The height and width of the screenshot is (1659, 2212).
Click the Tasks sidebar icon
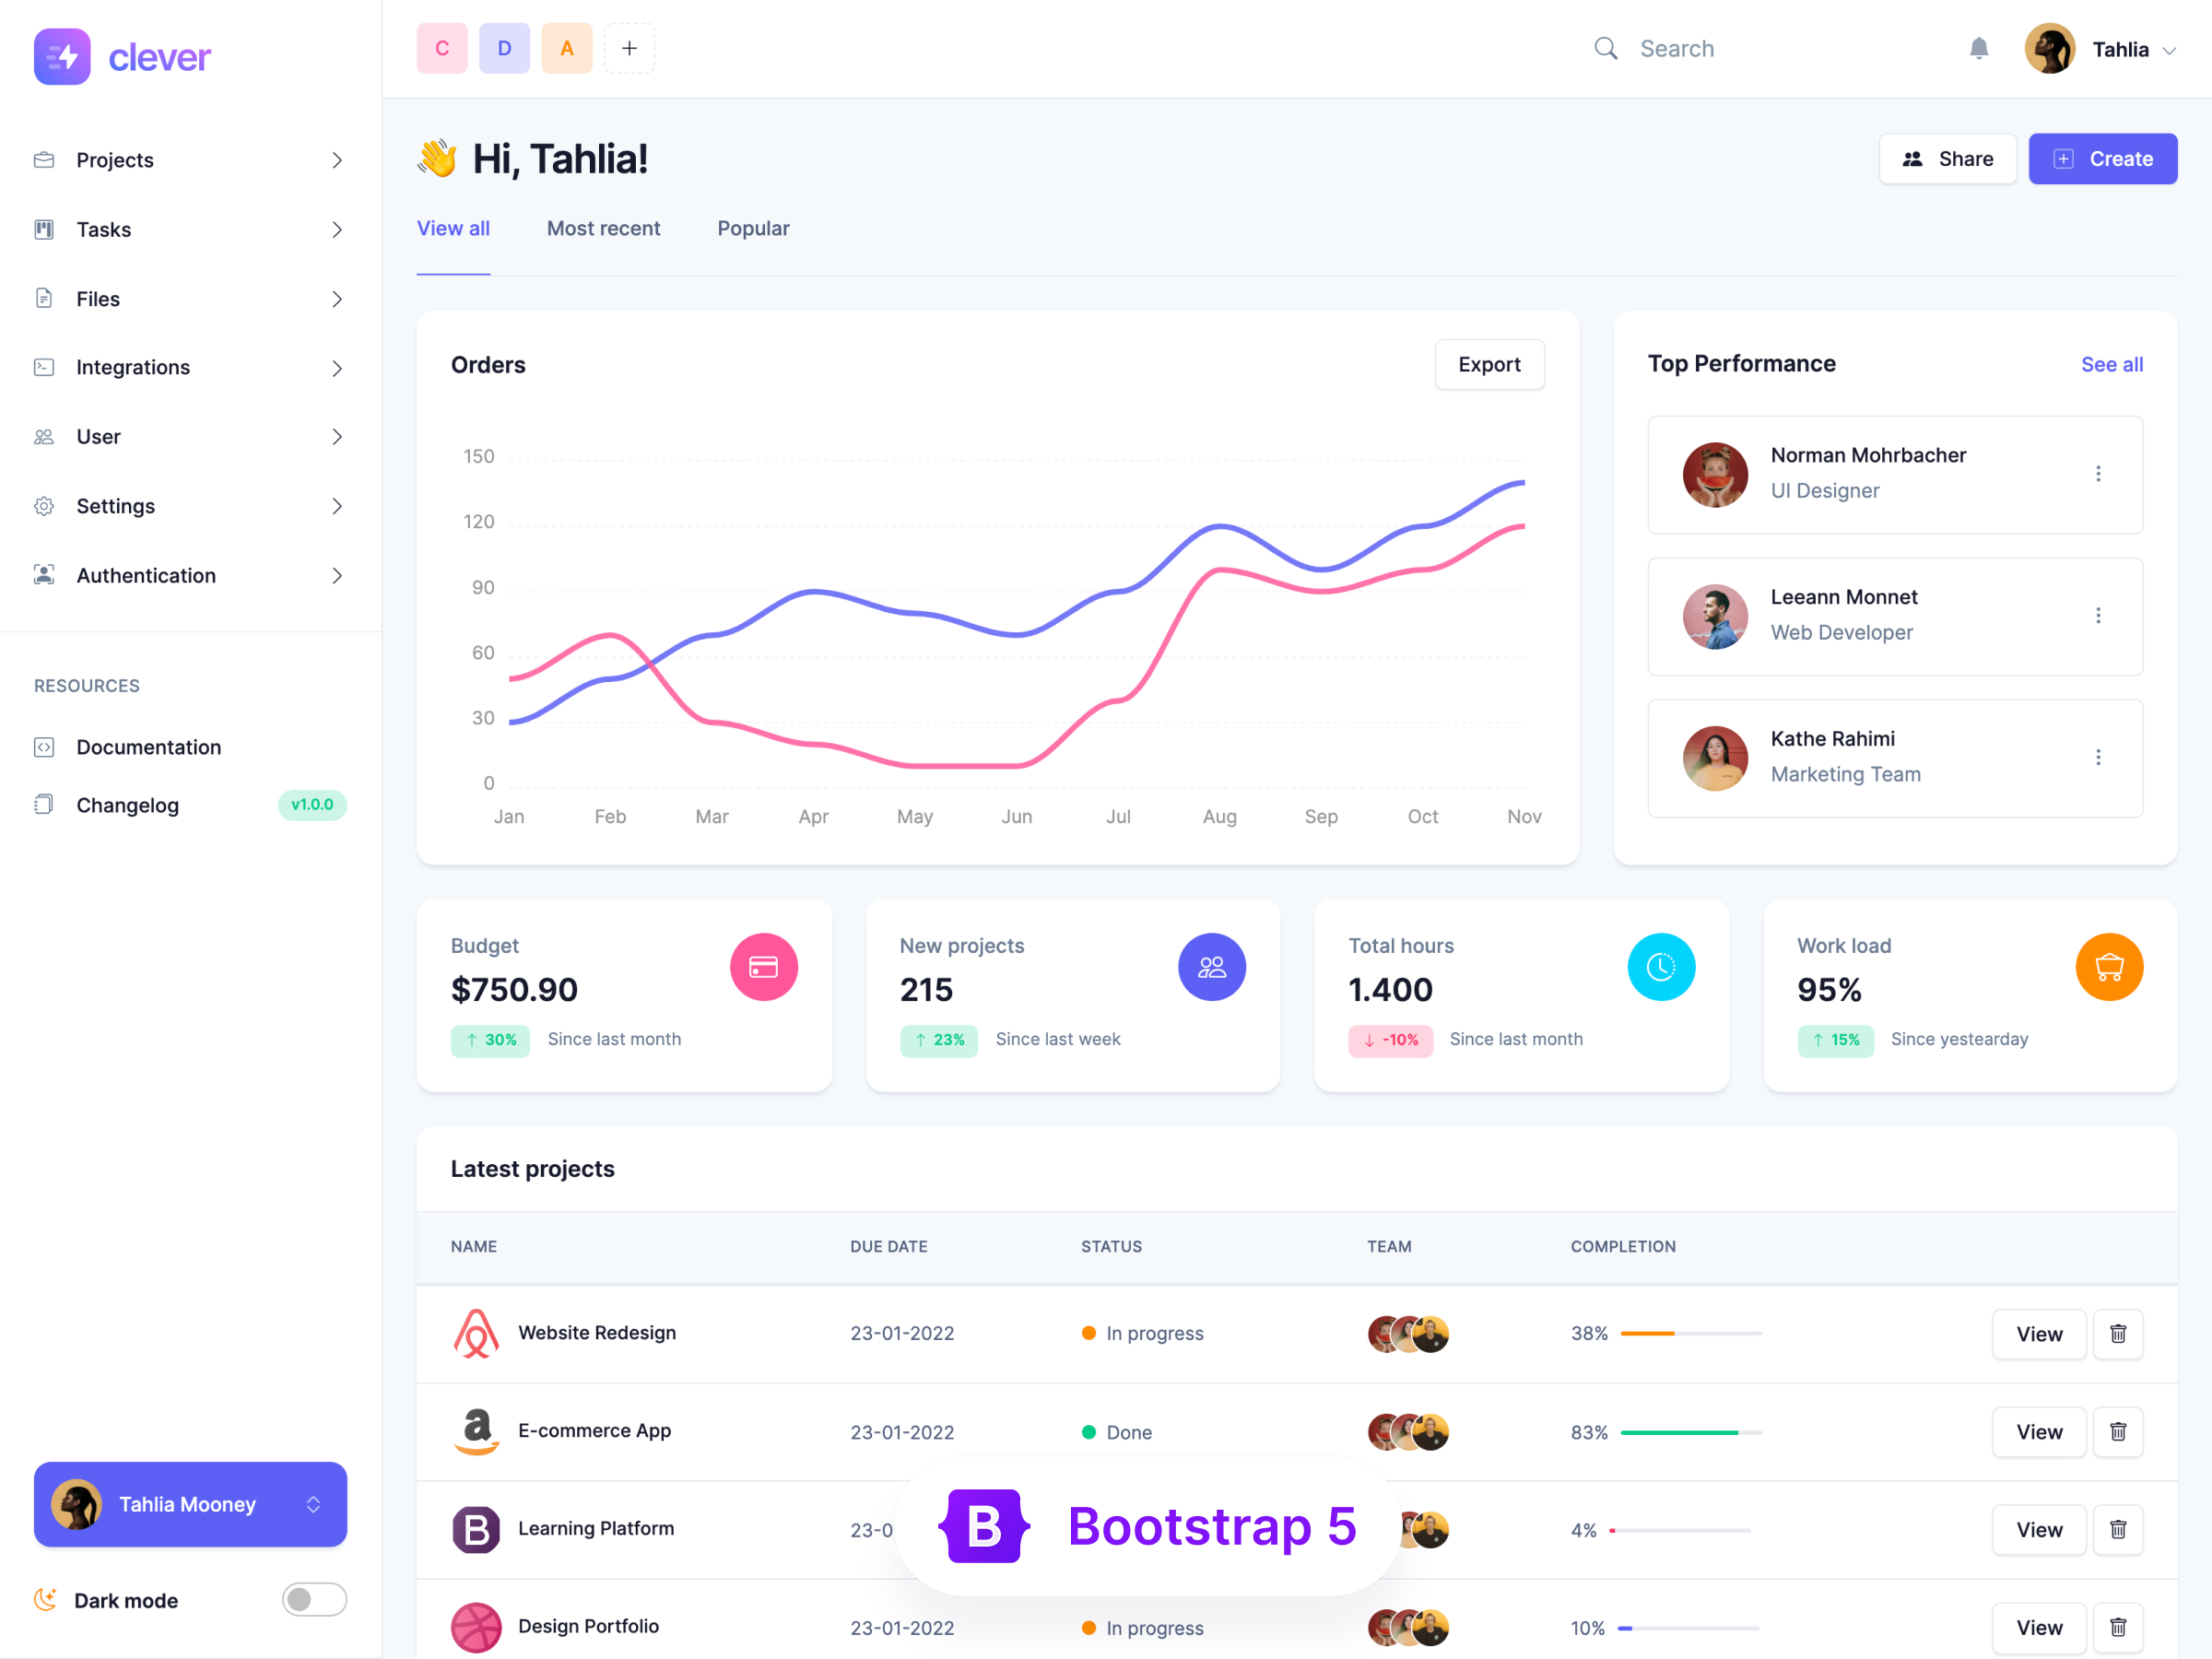click(x=45, y=229)
